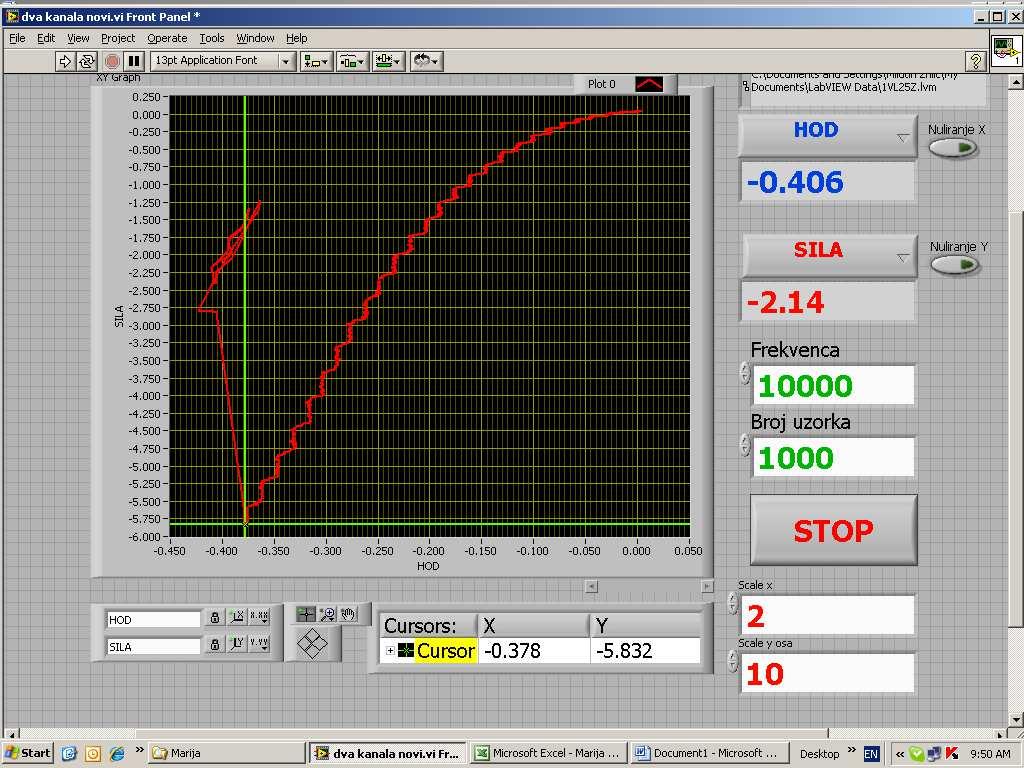Click the Broj uzorka stepper control
1024x768 pixels.
pyautogui.click(x=745, y=445)
